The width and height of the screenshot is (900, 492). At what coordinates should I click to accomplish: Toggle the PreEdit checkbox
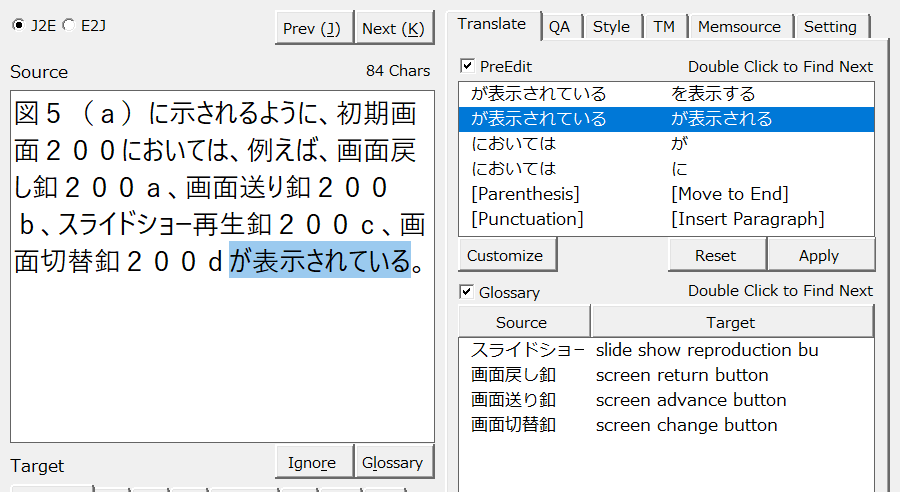pyautogui.click(x=467, y=66)
